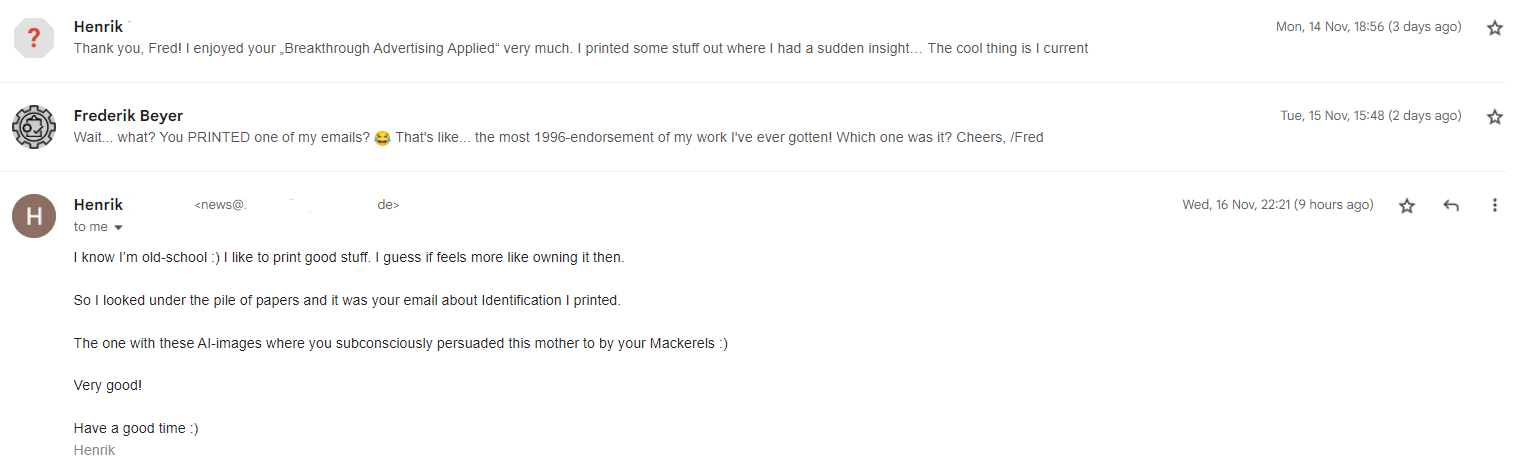Image resolution: width=1527 pixels, height=469 pixels.
Task: Click the Wed, 16 Nov, 22:21 timestamp
Action: [1278, 205]
